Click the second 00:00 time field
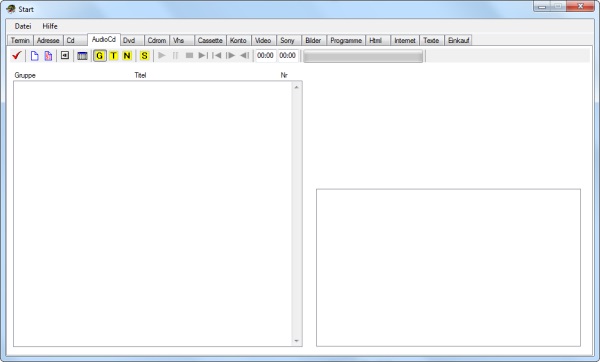 287,56
